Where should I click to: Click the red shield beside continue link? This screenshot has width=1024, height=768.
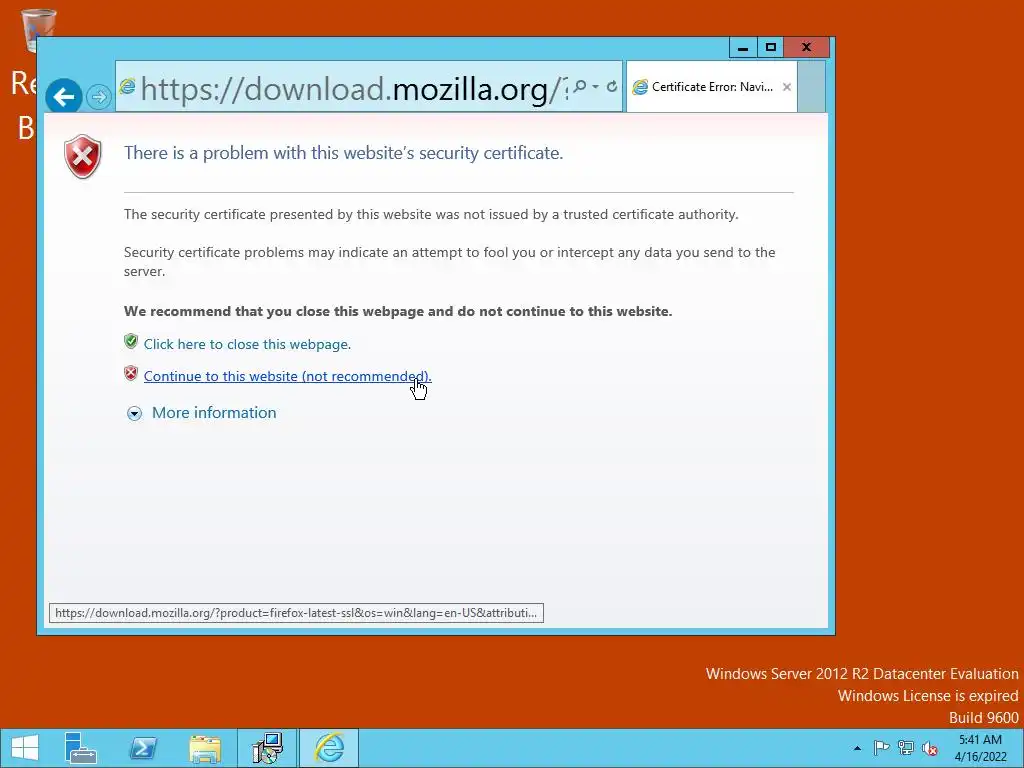click(131, 374)
